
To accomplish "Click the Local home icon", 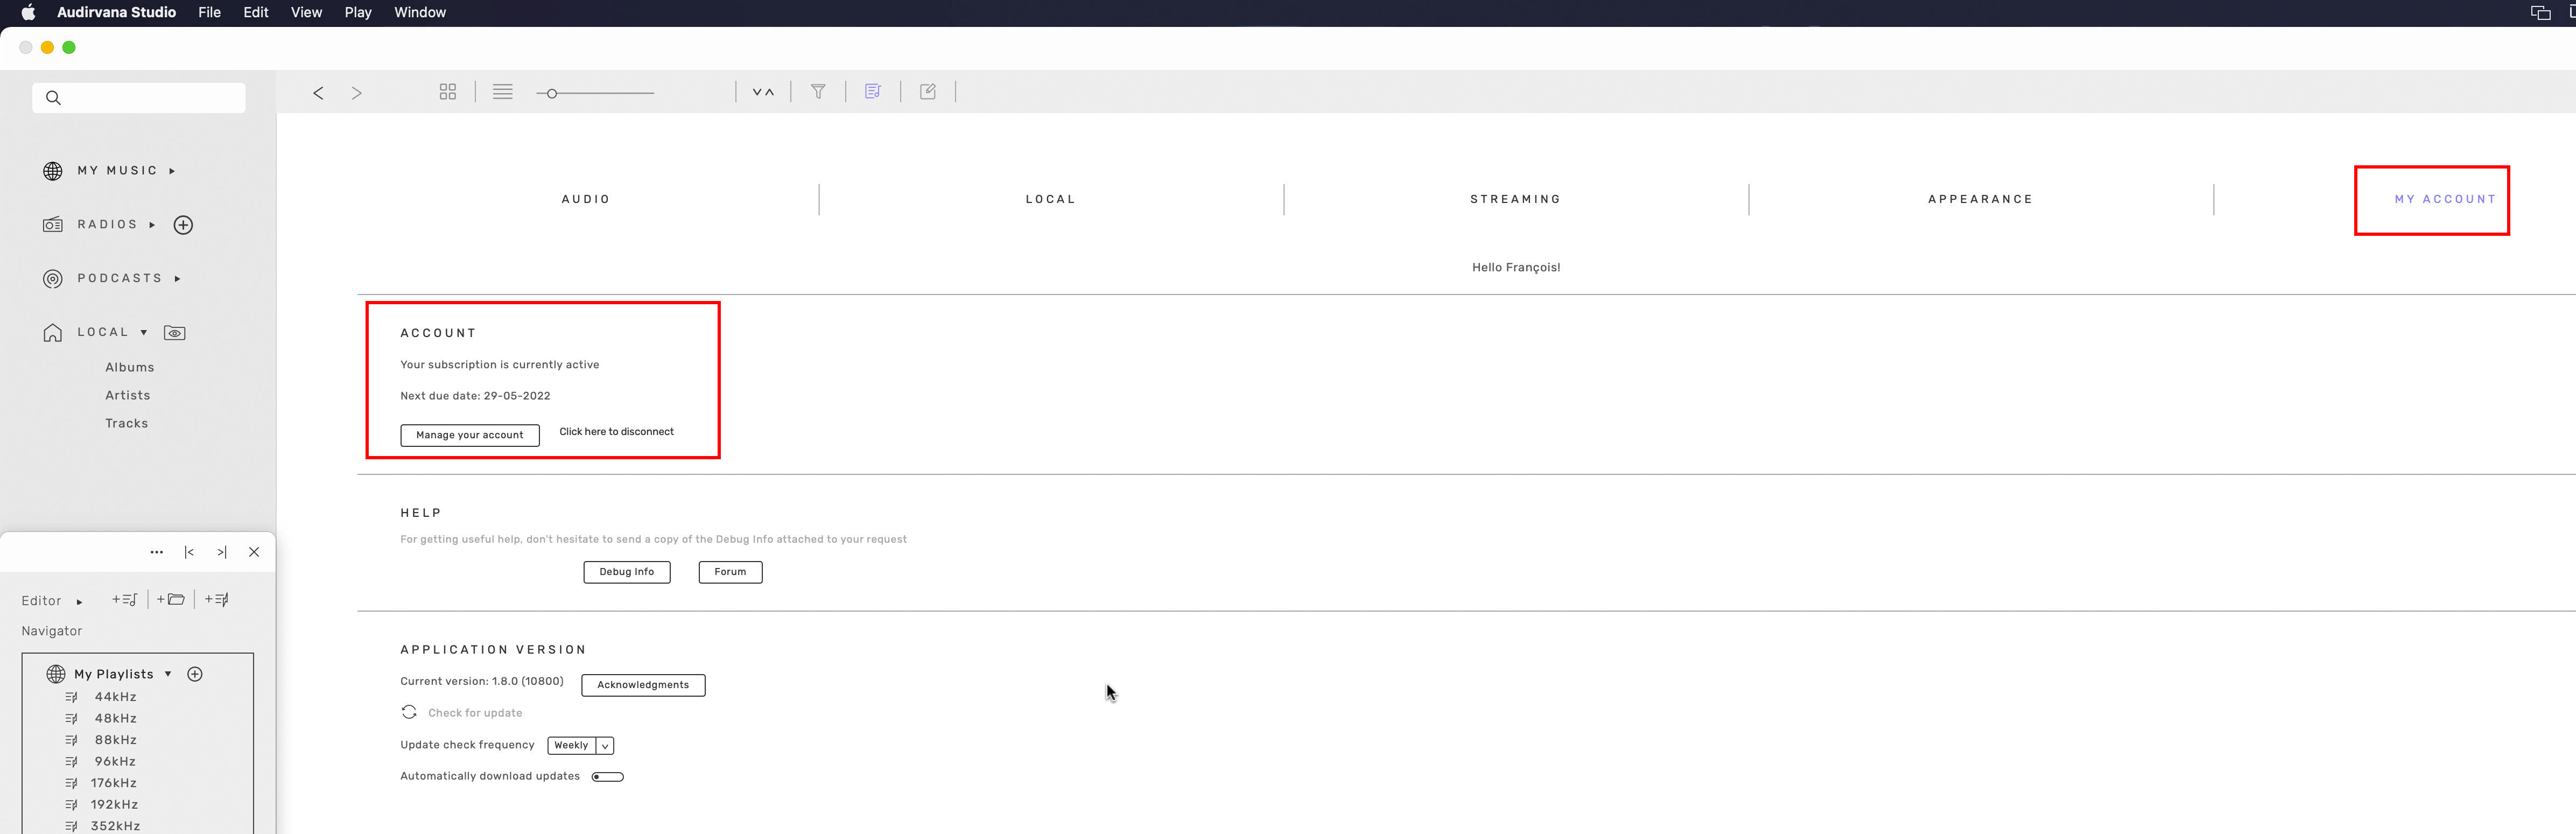I will pos(53,333).
